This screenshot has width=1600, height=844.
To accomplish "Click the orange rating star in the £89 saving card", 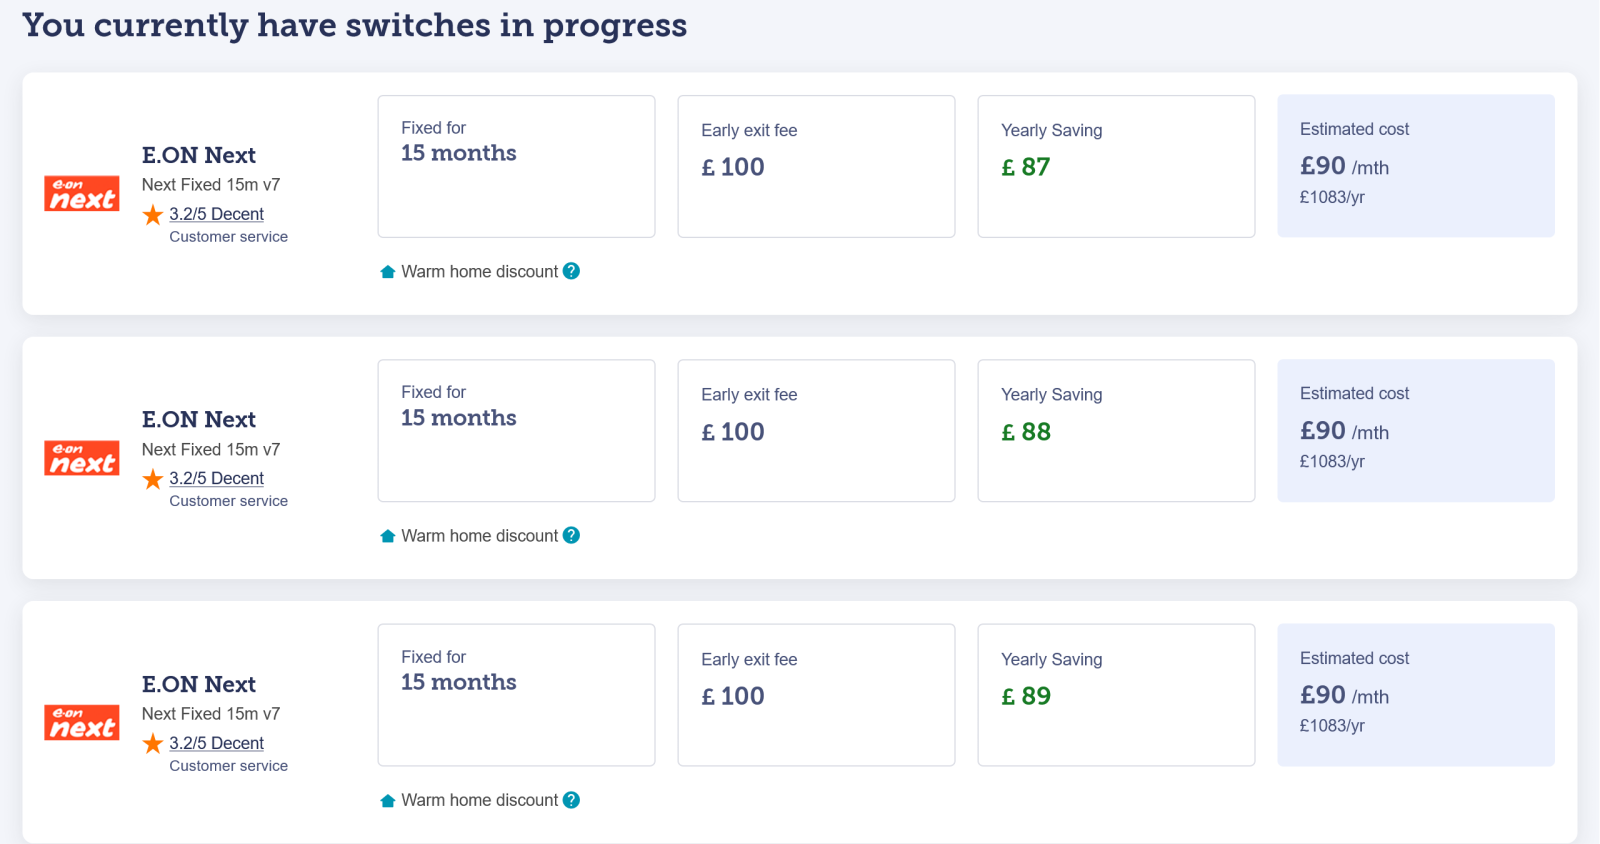I will click(153, 744).
